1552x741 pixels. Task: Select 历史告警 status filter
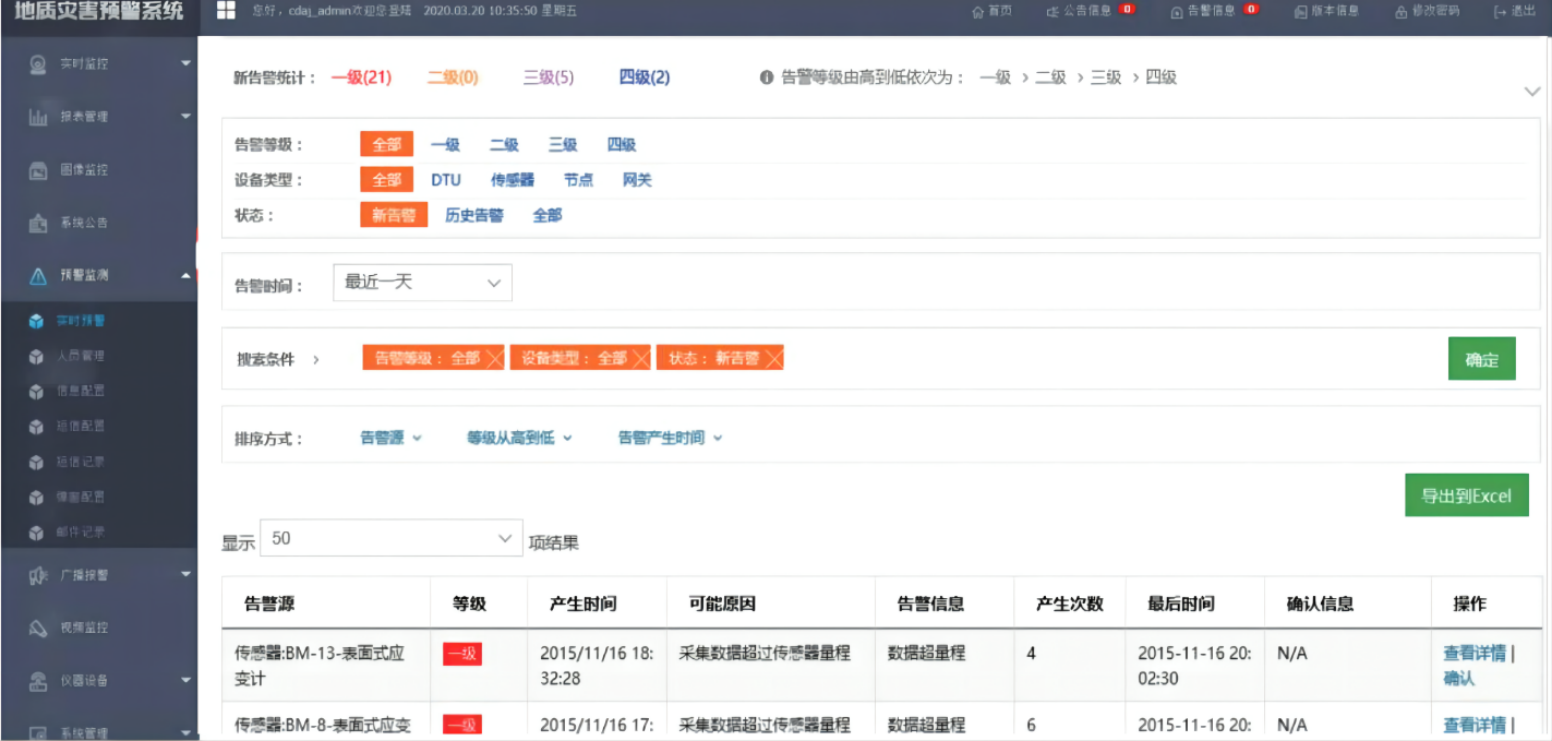point(474,215)
